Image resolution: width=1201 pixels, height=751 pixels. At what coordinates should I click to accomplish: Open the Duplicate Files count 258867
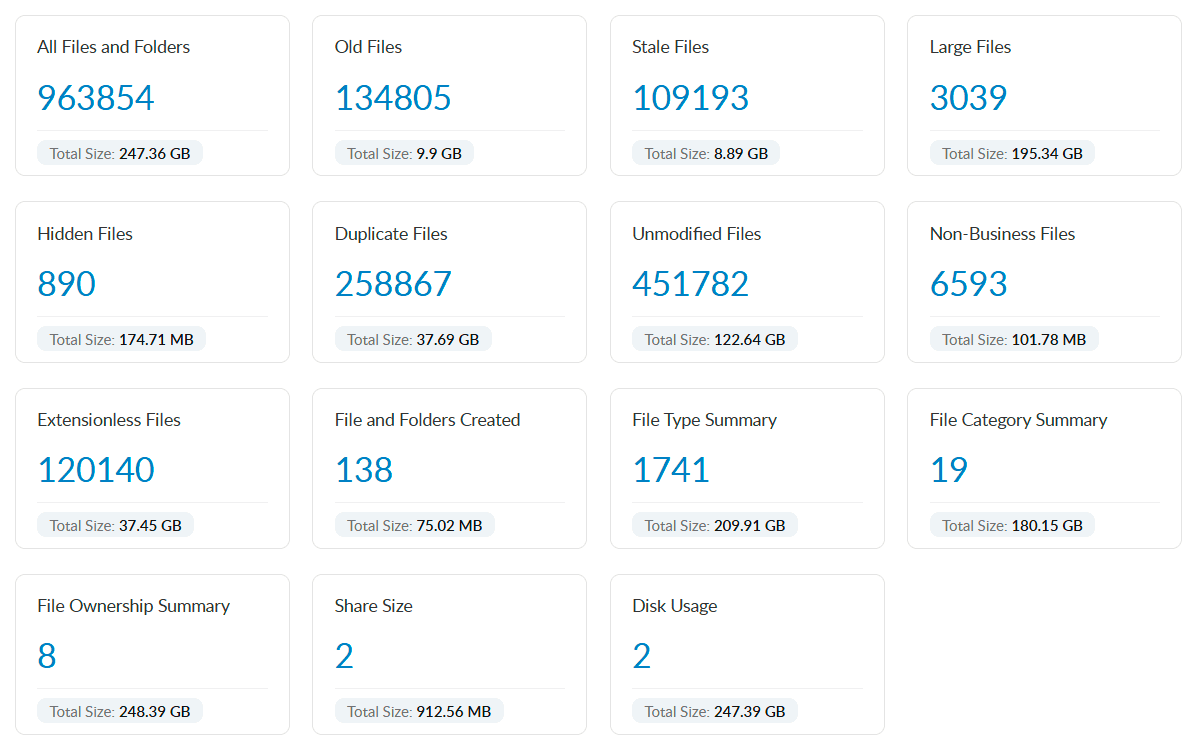click(x=393, y=284)
